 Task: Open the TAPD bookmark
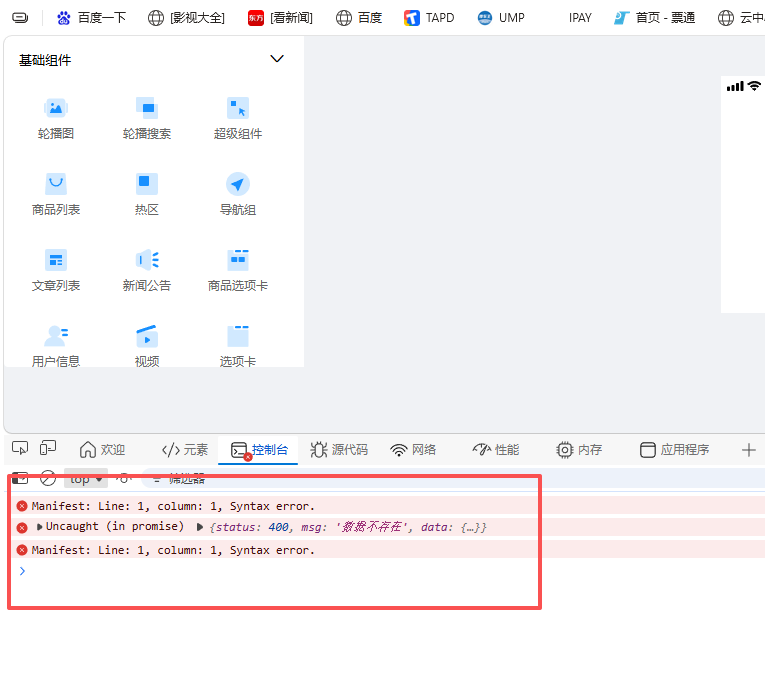coord(429,18)
